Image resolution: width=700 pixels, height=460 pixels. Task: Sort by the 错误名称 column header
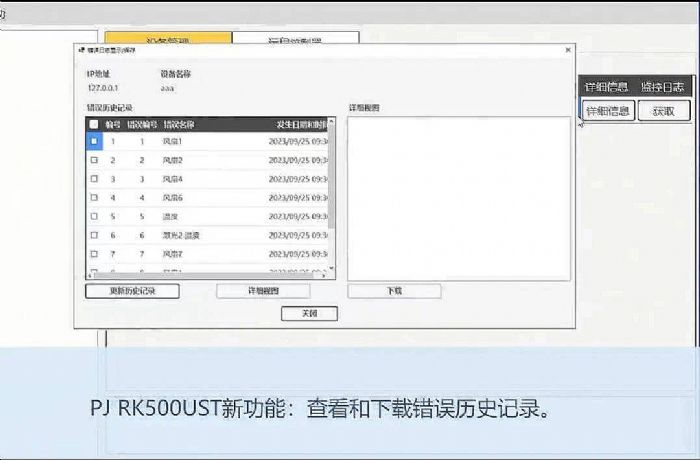tap(179, 125)
